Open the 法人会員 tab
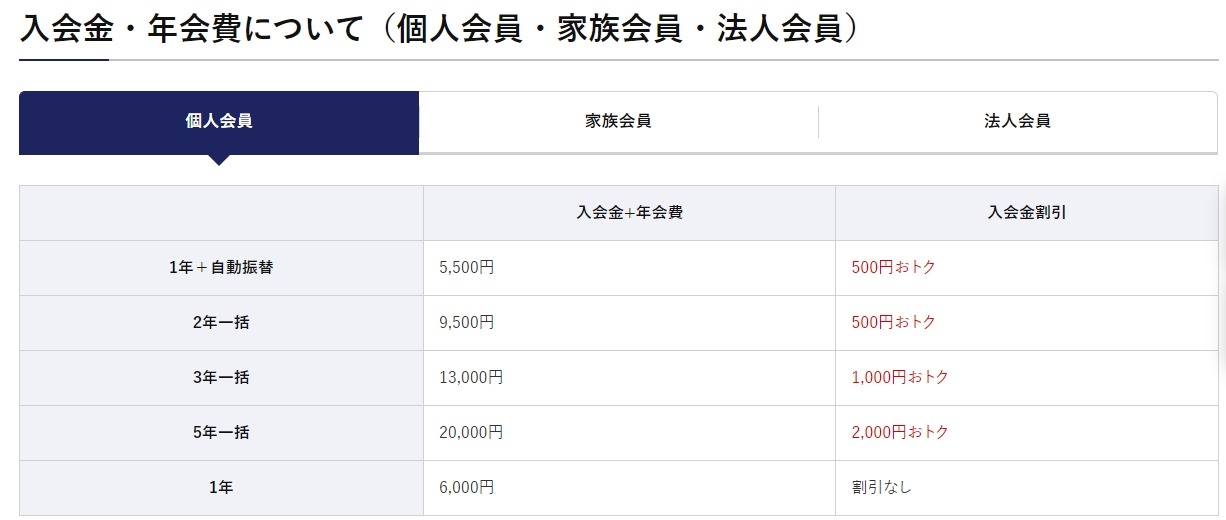This screenshot has width=1226, height=520. 1017,122
